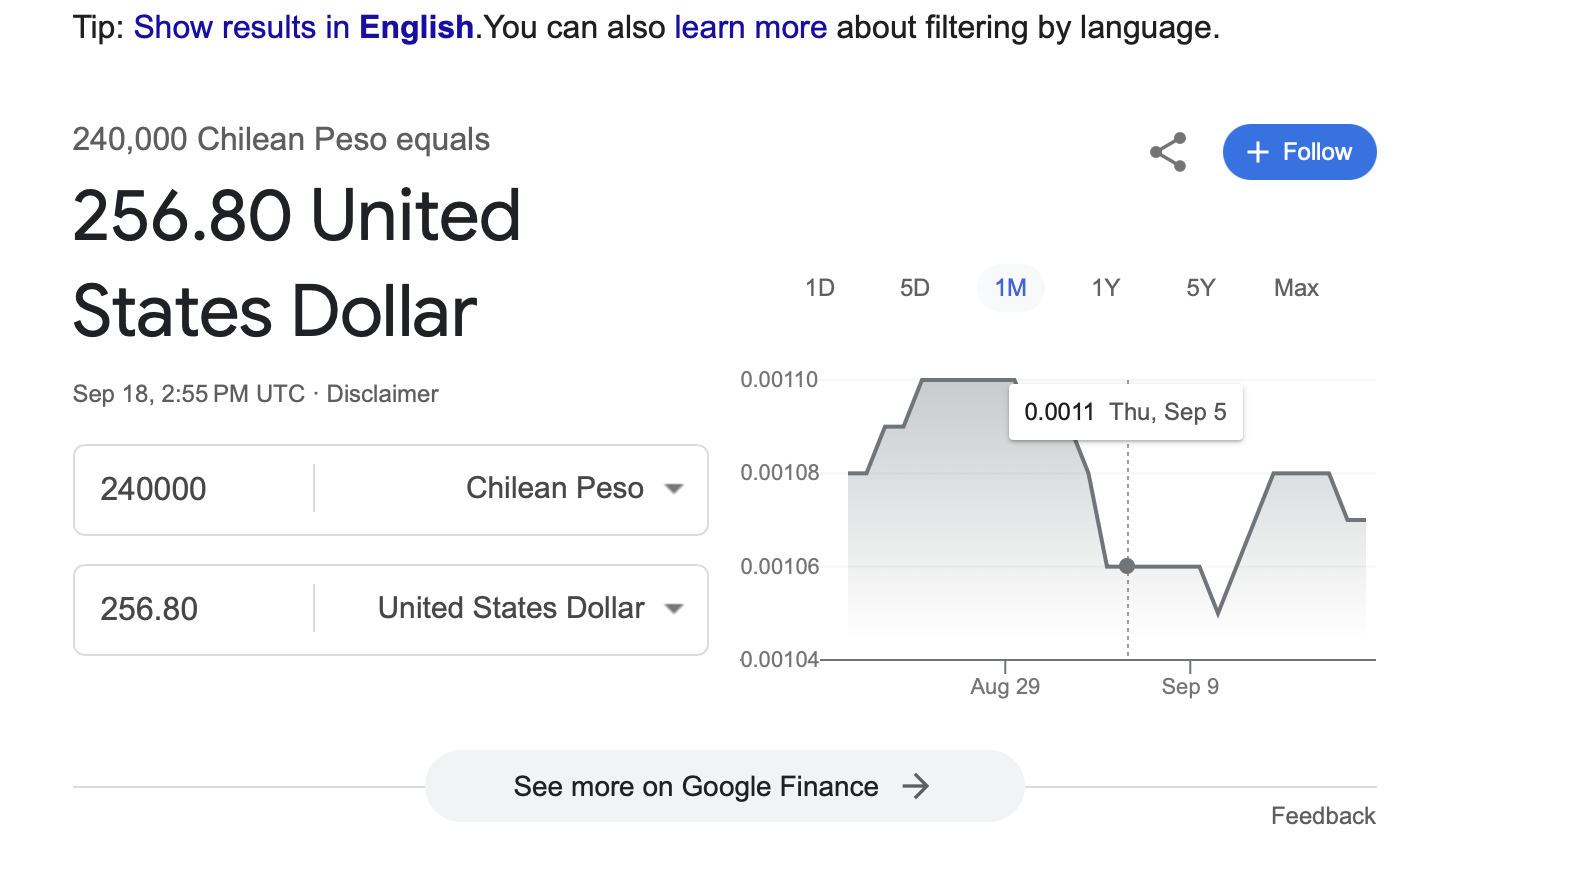1584x890 pixels.
Task: Switch chart range to 1Y
Action: click(x=1106, y=288)
